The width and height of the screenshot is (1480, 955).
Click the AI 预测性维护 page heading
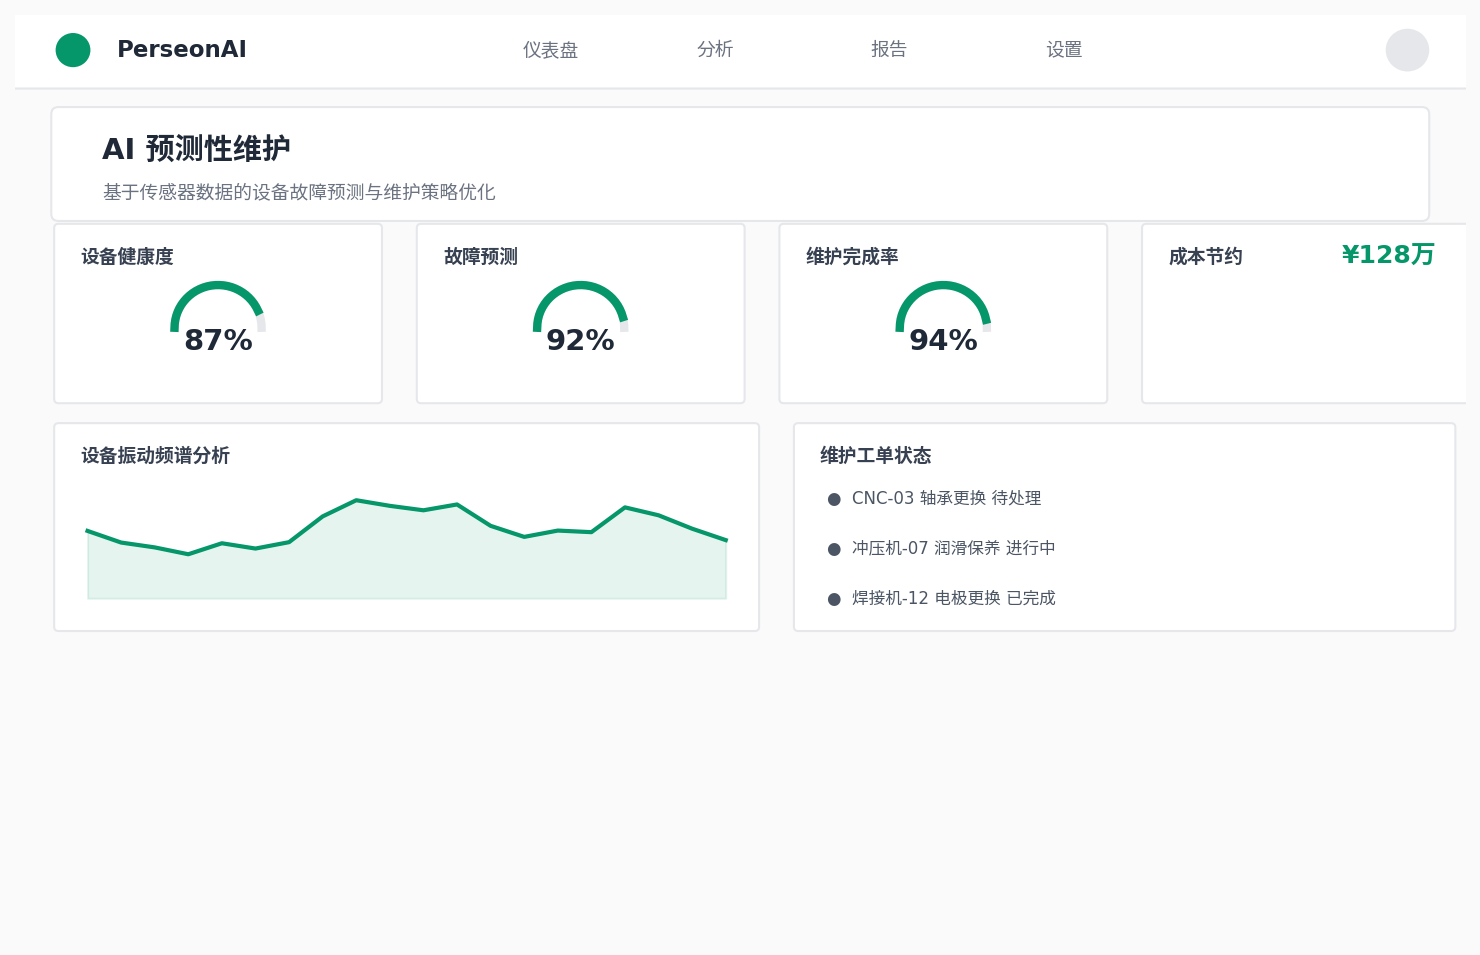(x=196, y=149)
